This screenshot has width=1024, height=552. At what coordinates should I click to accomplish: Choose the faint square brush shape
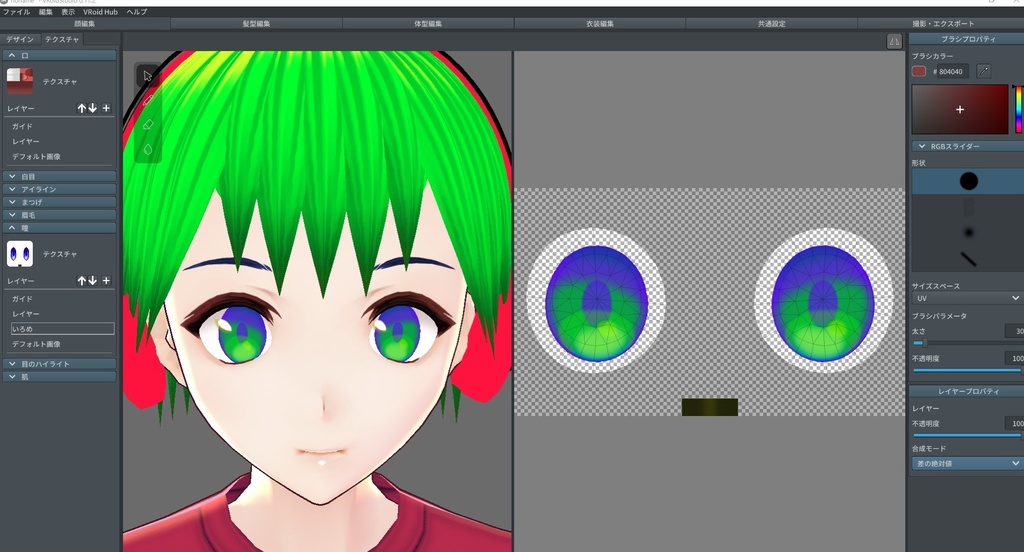[968, 207]
